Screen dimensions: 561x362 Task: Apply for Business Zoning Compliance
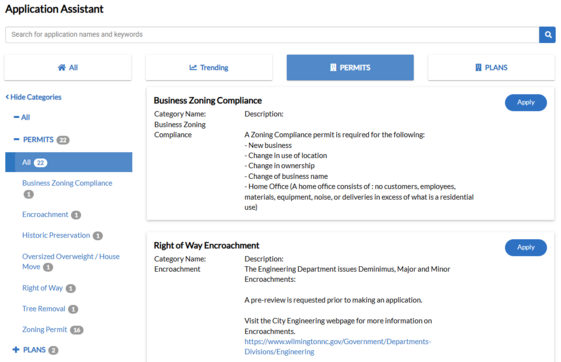point(526,103)
